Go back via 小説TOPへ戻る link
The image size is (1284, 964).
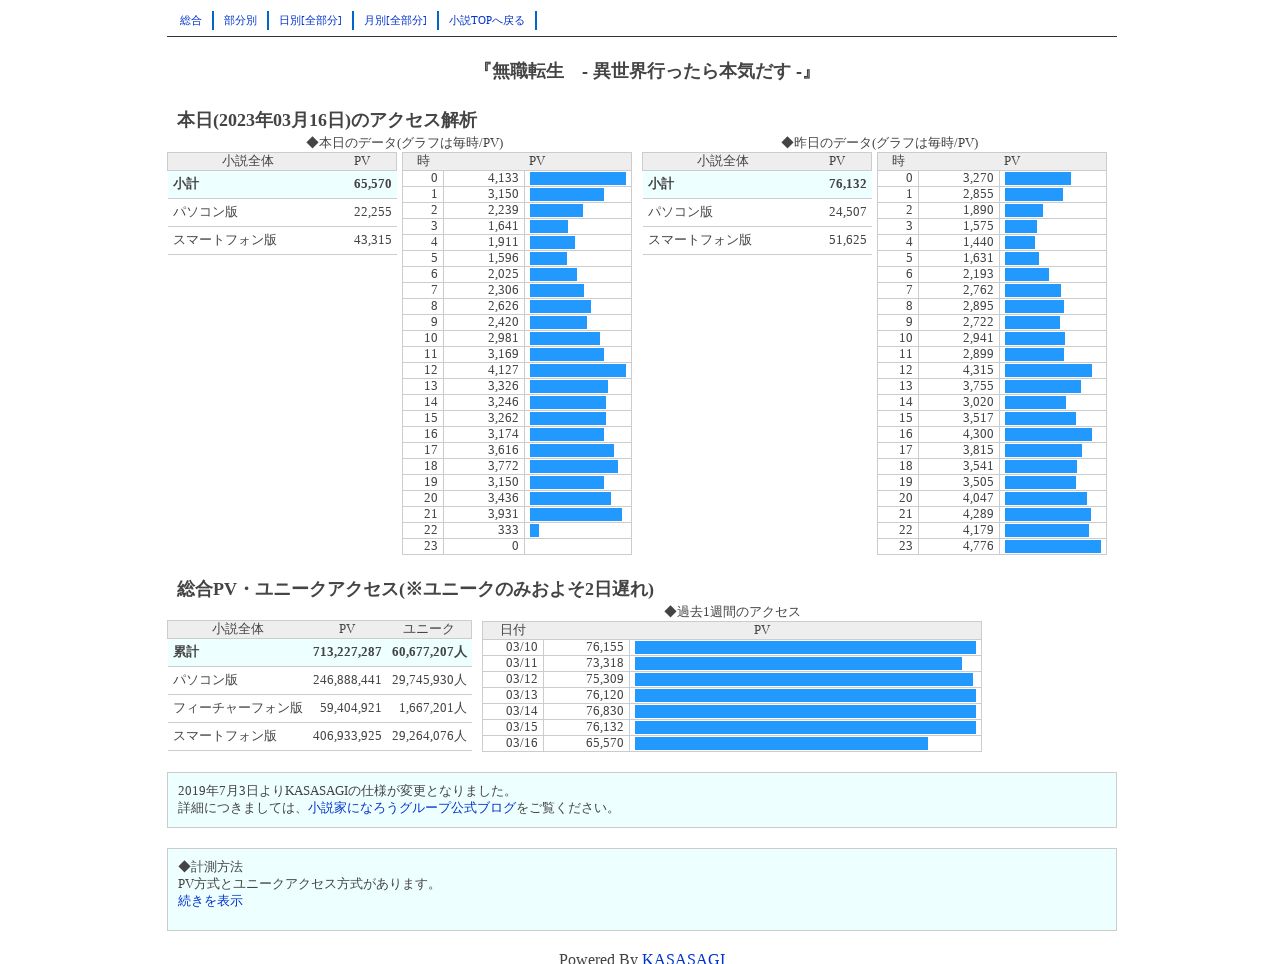point(487,20)
